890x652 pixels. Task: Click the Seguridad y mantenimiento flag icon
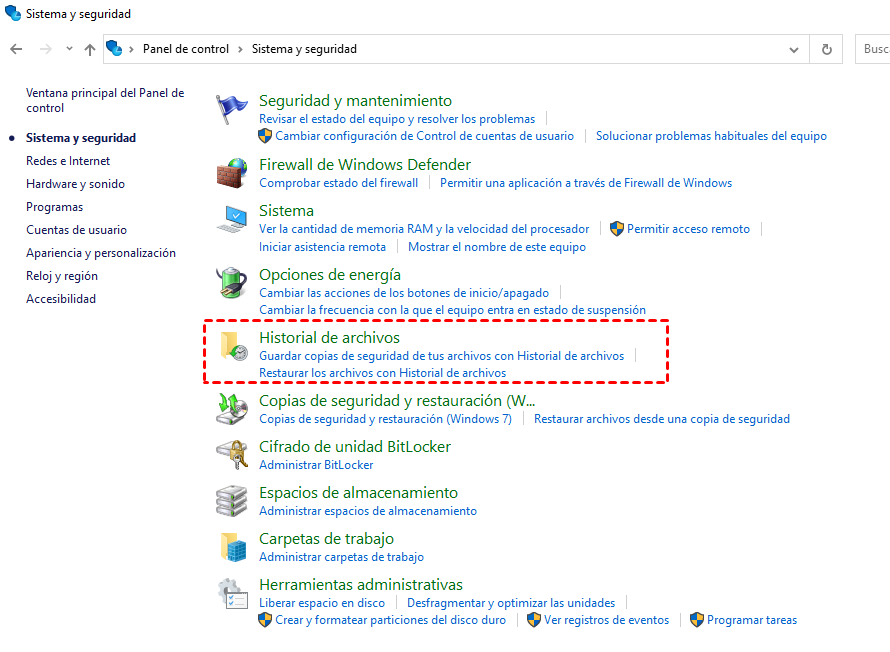[x=233, y=110]
